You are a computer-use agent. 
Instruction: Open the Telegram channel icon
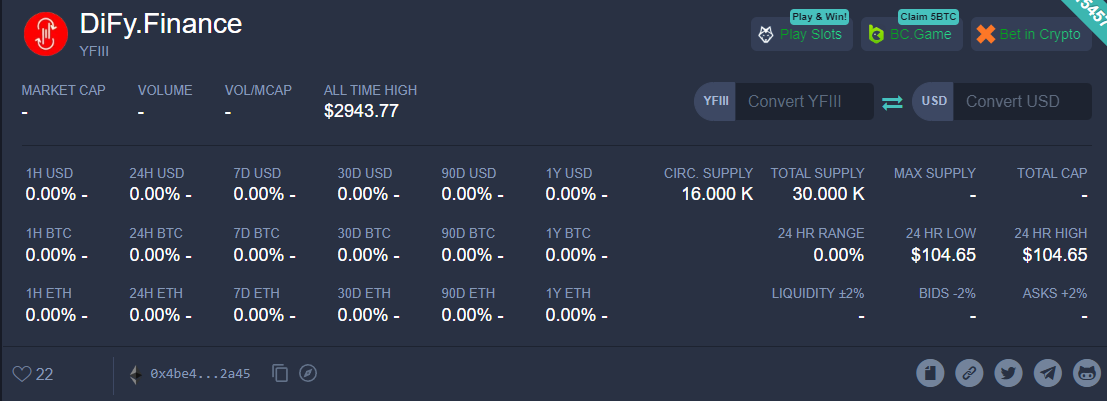1048,373
